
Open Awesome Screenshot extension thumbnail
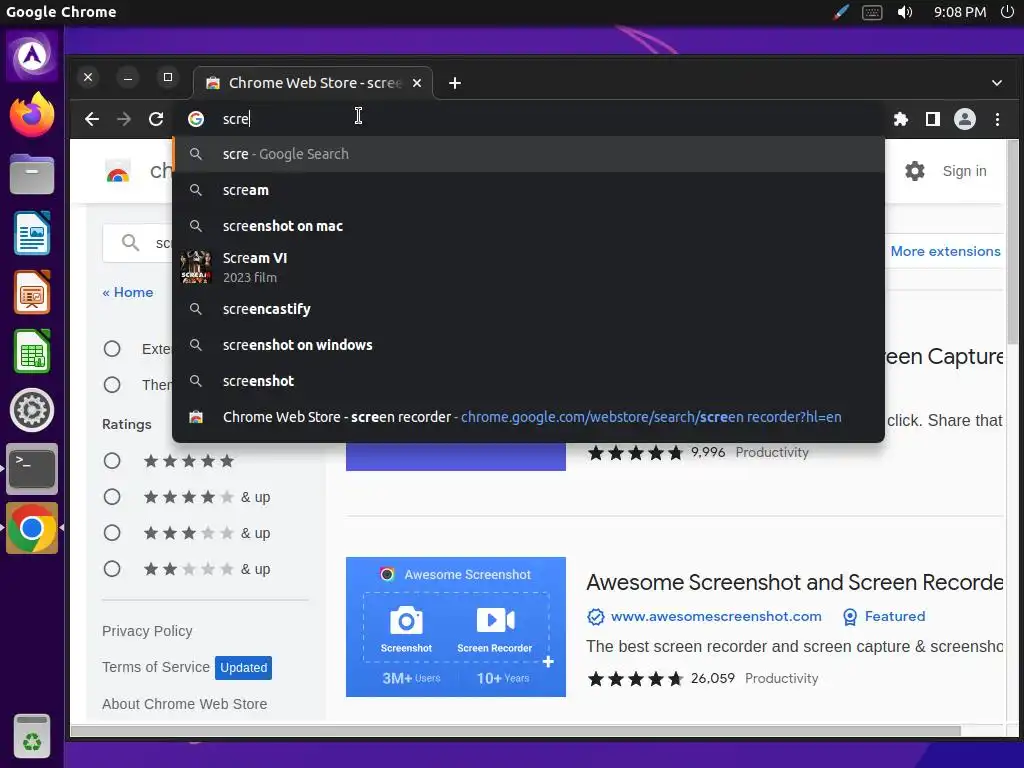[456, 627]
